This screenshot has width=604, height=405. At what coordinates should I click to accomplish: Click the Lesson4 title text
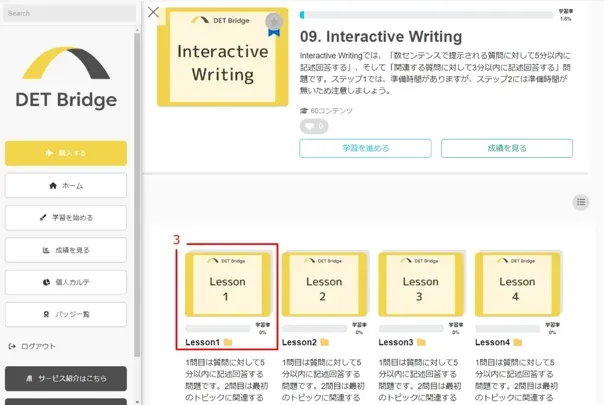(x=492, y=342)
